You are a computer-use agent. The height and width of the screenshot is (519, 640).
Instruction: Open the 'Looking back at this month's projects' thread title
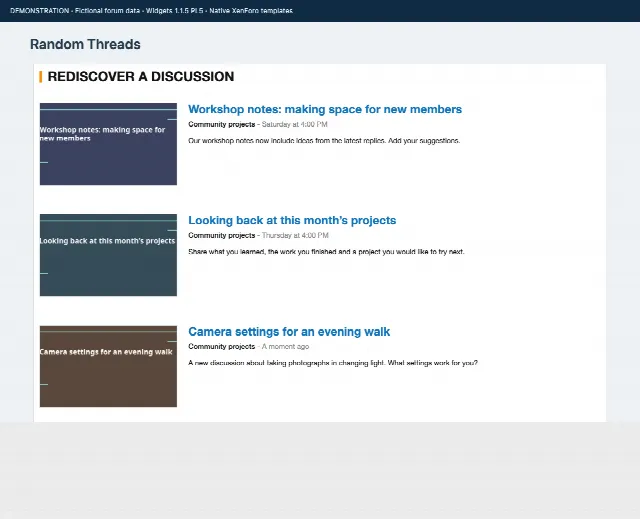(292, 220)
